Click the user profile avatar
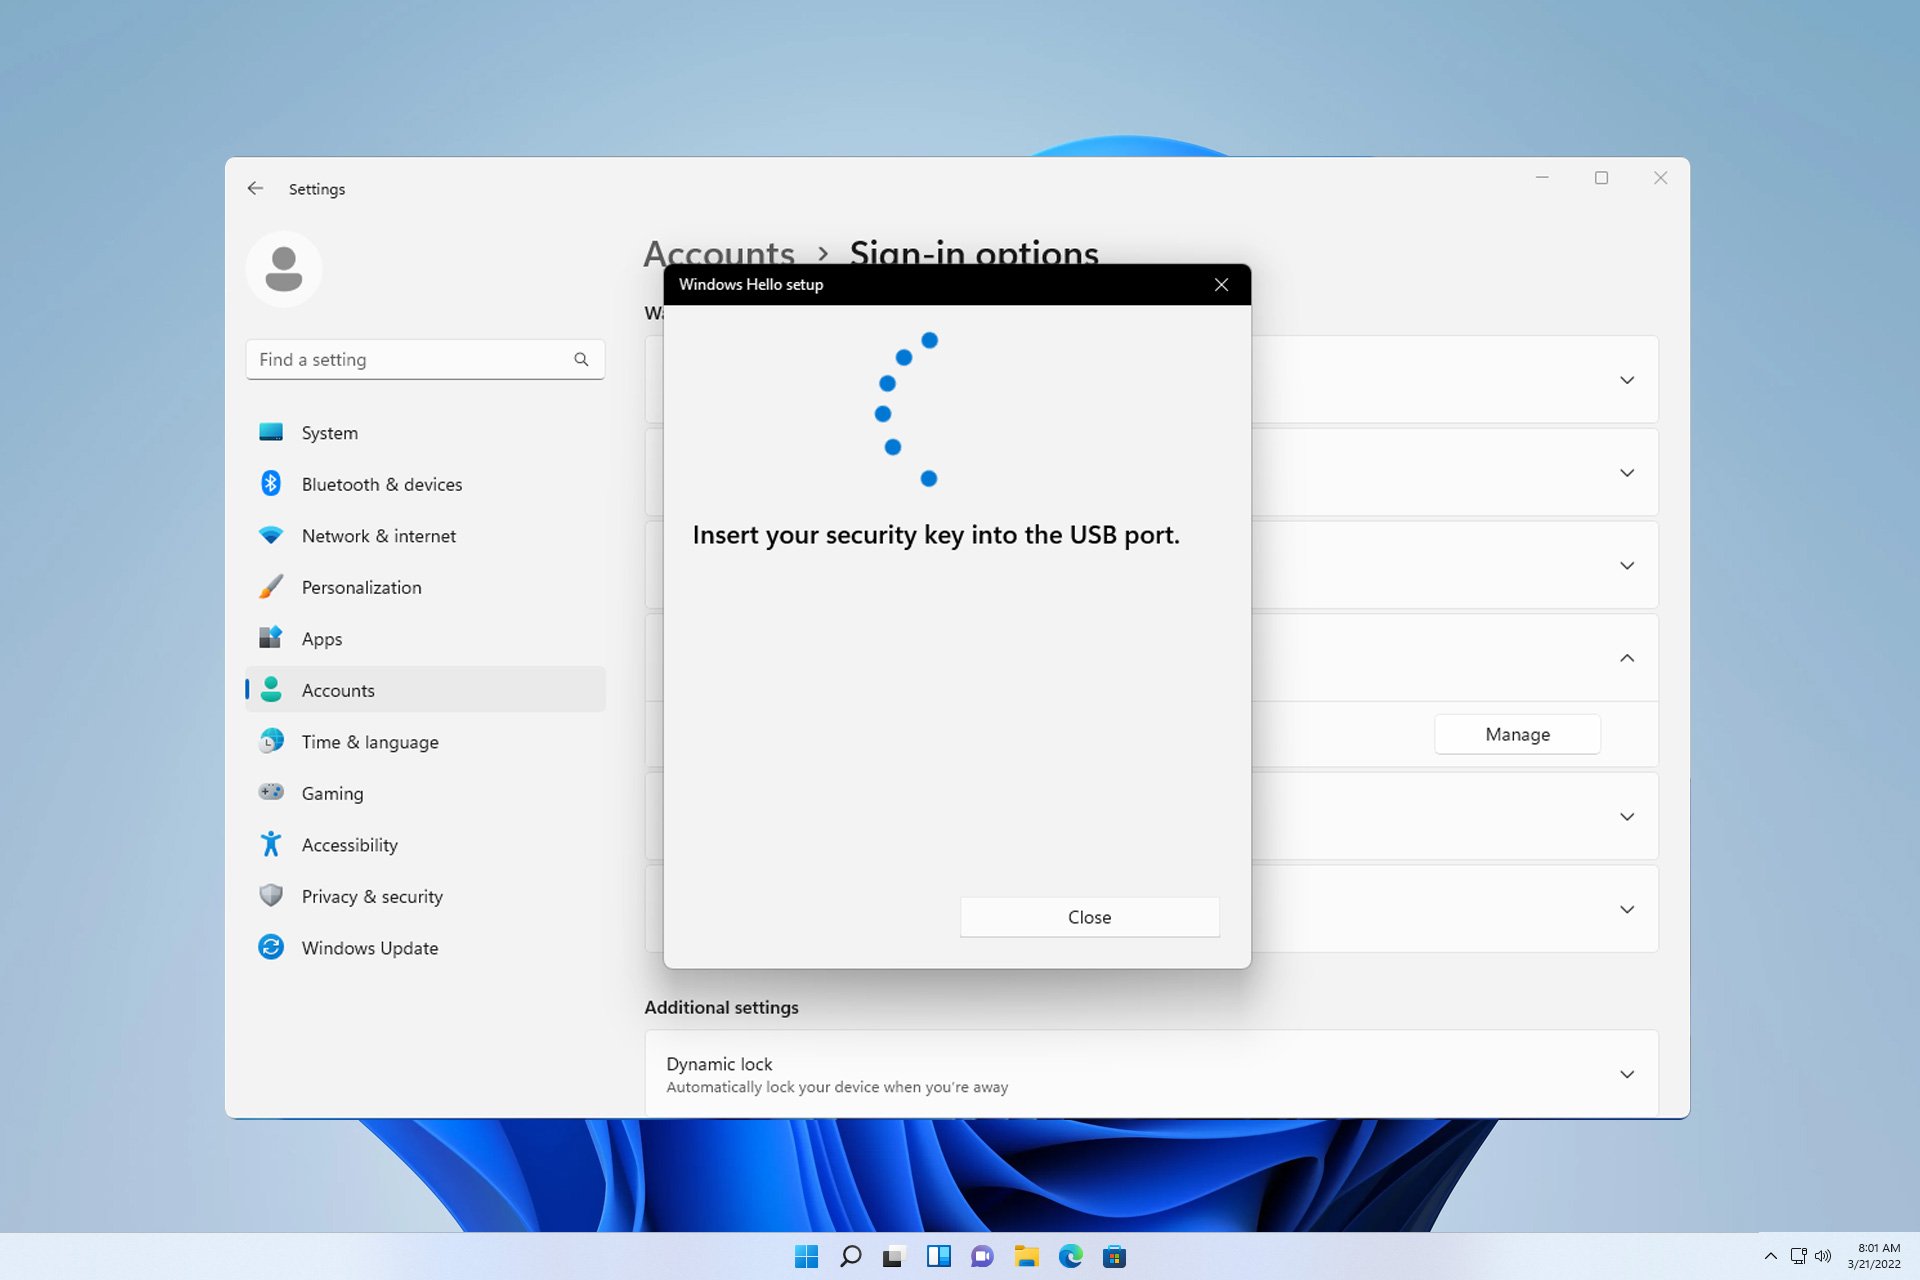The width and height of the screenshot is (1920, 1280). [x=284, y=268]
